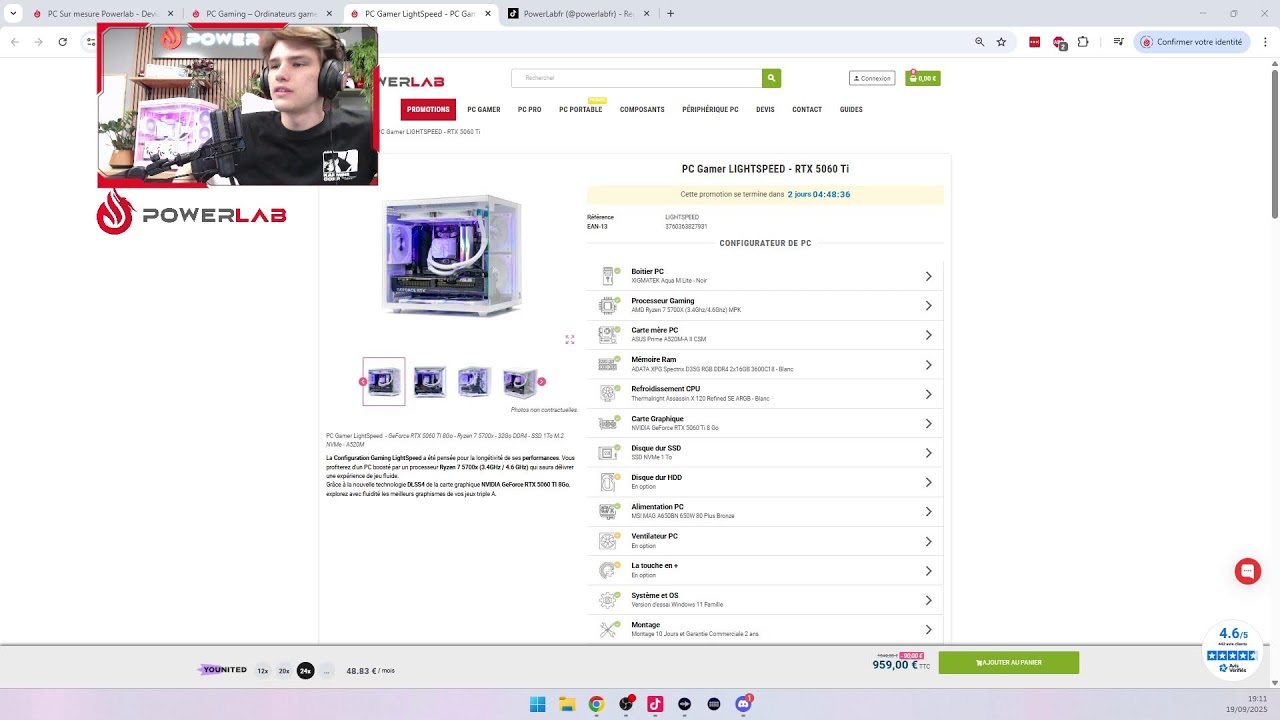Reload the page with browser refresh button
The image size is (1280, 720).
click(62, 42)
